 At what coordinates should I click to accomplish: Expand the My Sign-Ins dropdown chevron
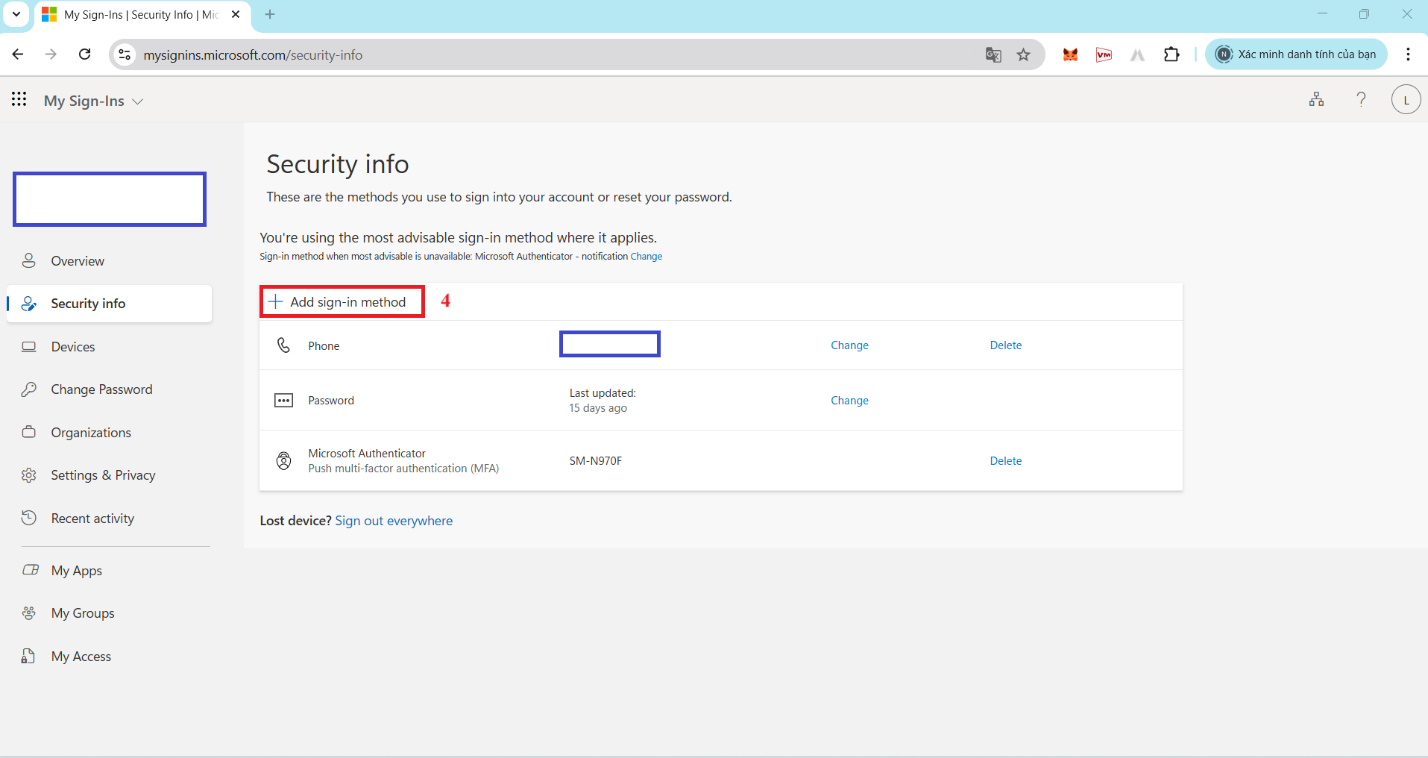pyautogui.click(x=138, y=102)
